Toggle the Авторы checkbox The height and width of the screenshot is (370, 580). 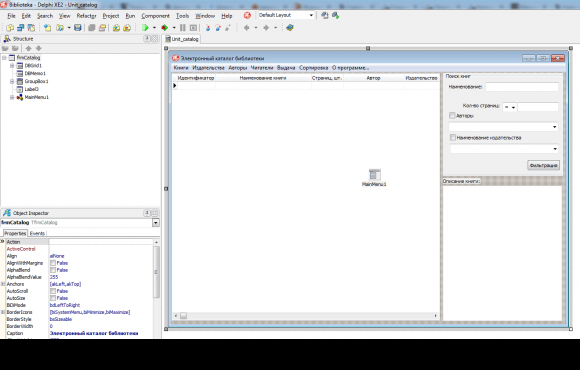click(x=452, y=115)
